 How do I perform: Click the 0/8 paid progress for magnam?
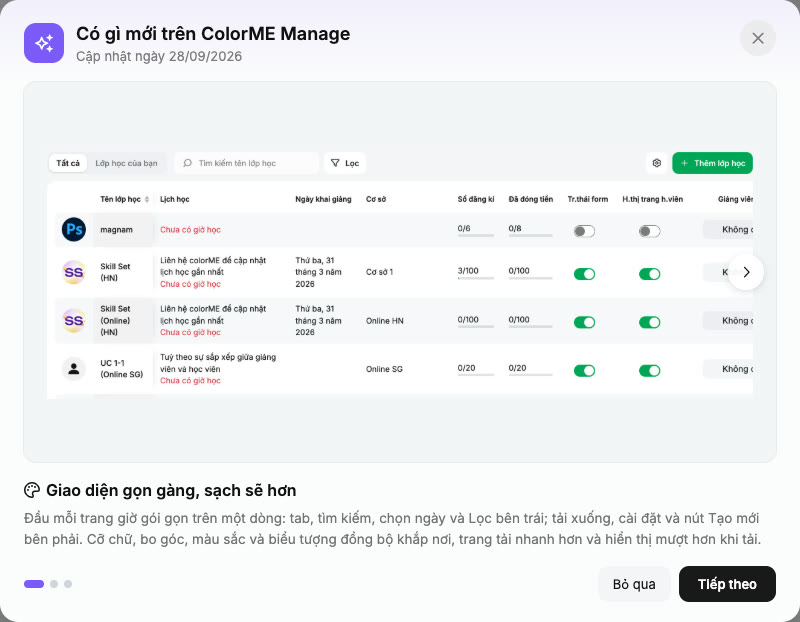pyautogui.click(x=530, y=230)
